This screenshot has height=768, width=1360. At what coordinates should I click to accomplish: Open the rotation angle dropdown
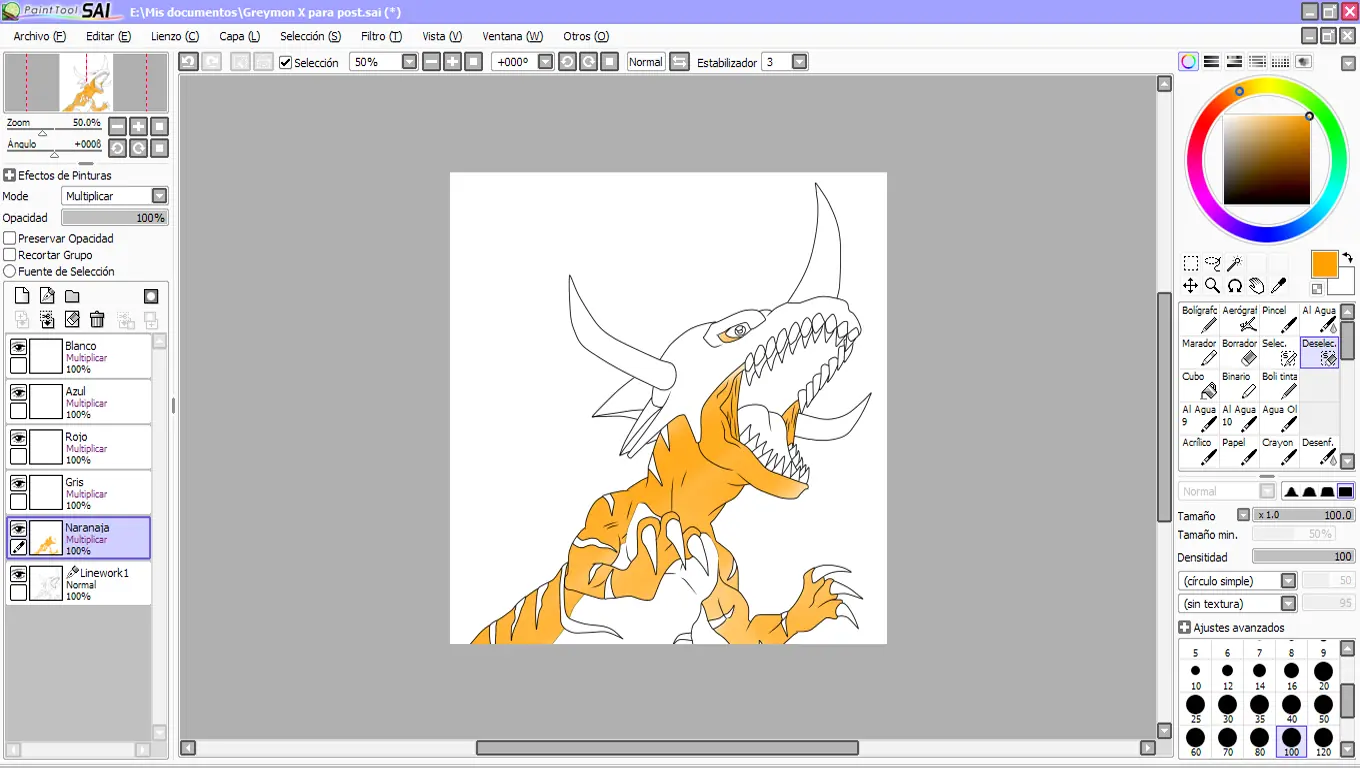point(545,62)
